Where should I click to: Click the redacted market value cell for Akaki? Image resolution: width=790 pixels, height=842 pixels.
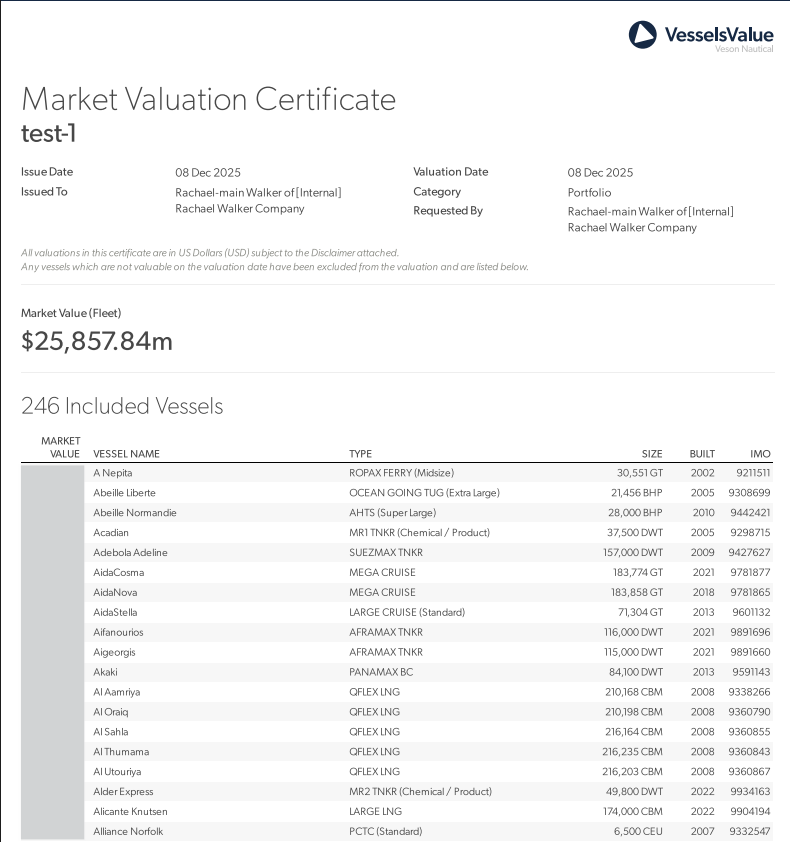(53, 672)
